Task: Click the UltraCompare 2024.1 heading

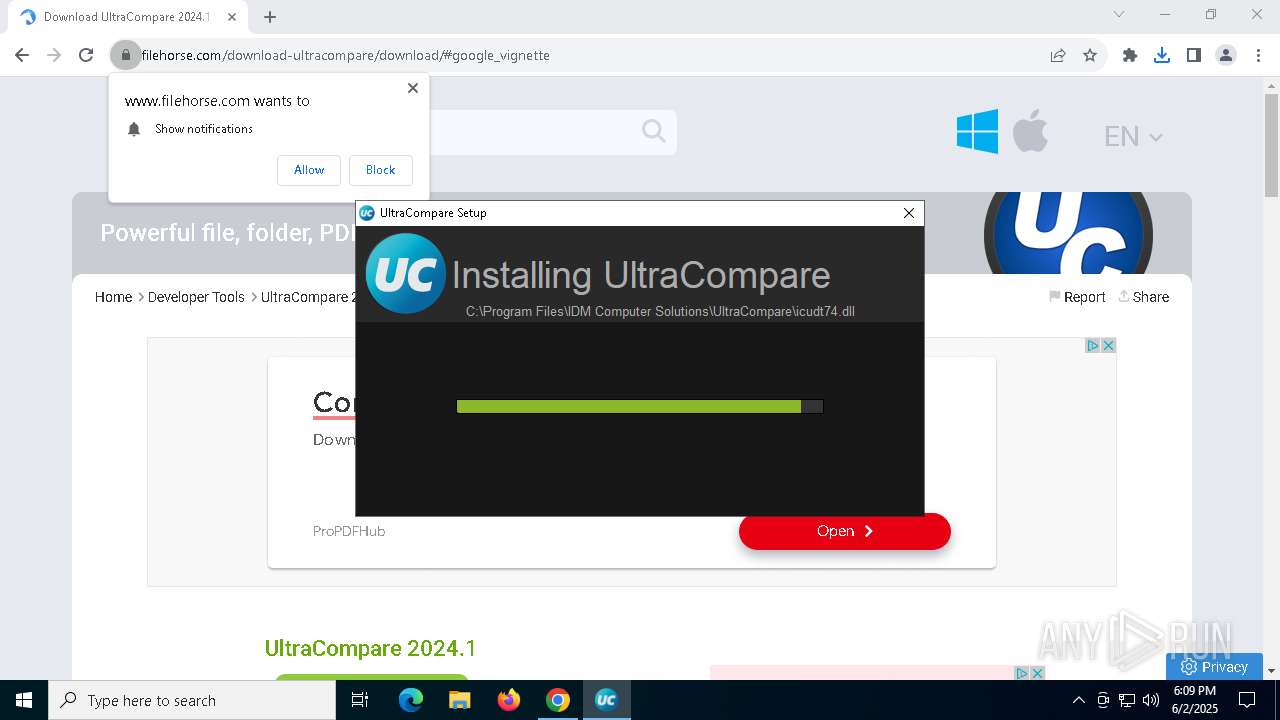Action: click(370, 648)
